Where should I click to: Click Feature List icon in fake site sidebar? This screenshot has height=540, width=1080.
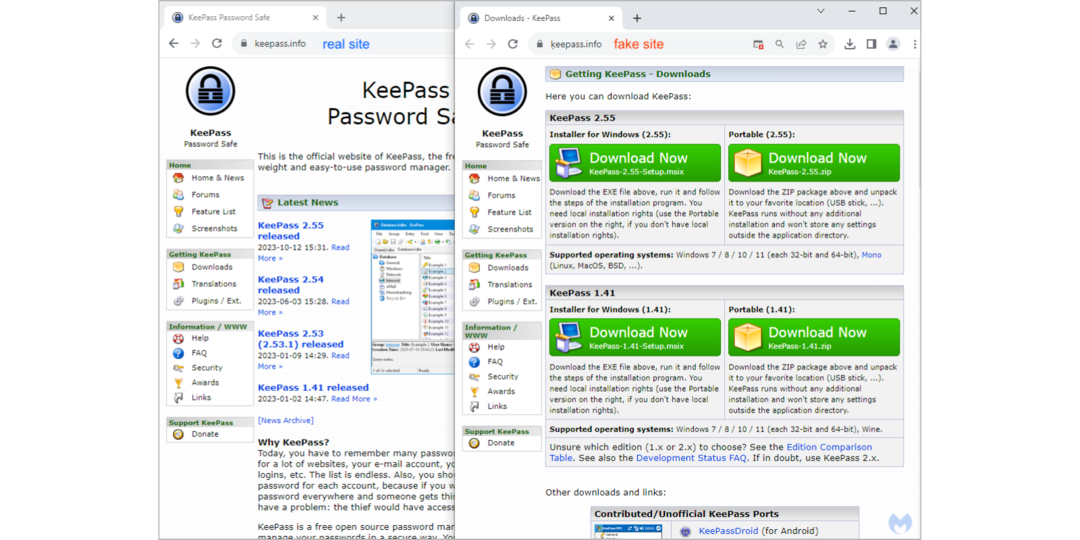click(x=474, y=212)
